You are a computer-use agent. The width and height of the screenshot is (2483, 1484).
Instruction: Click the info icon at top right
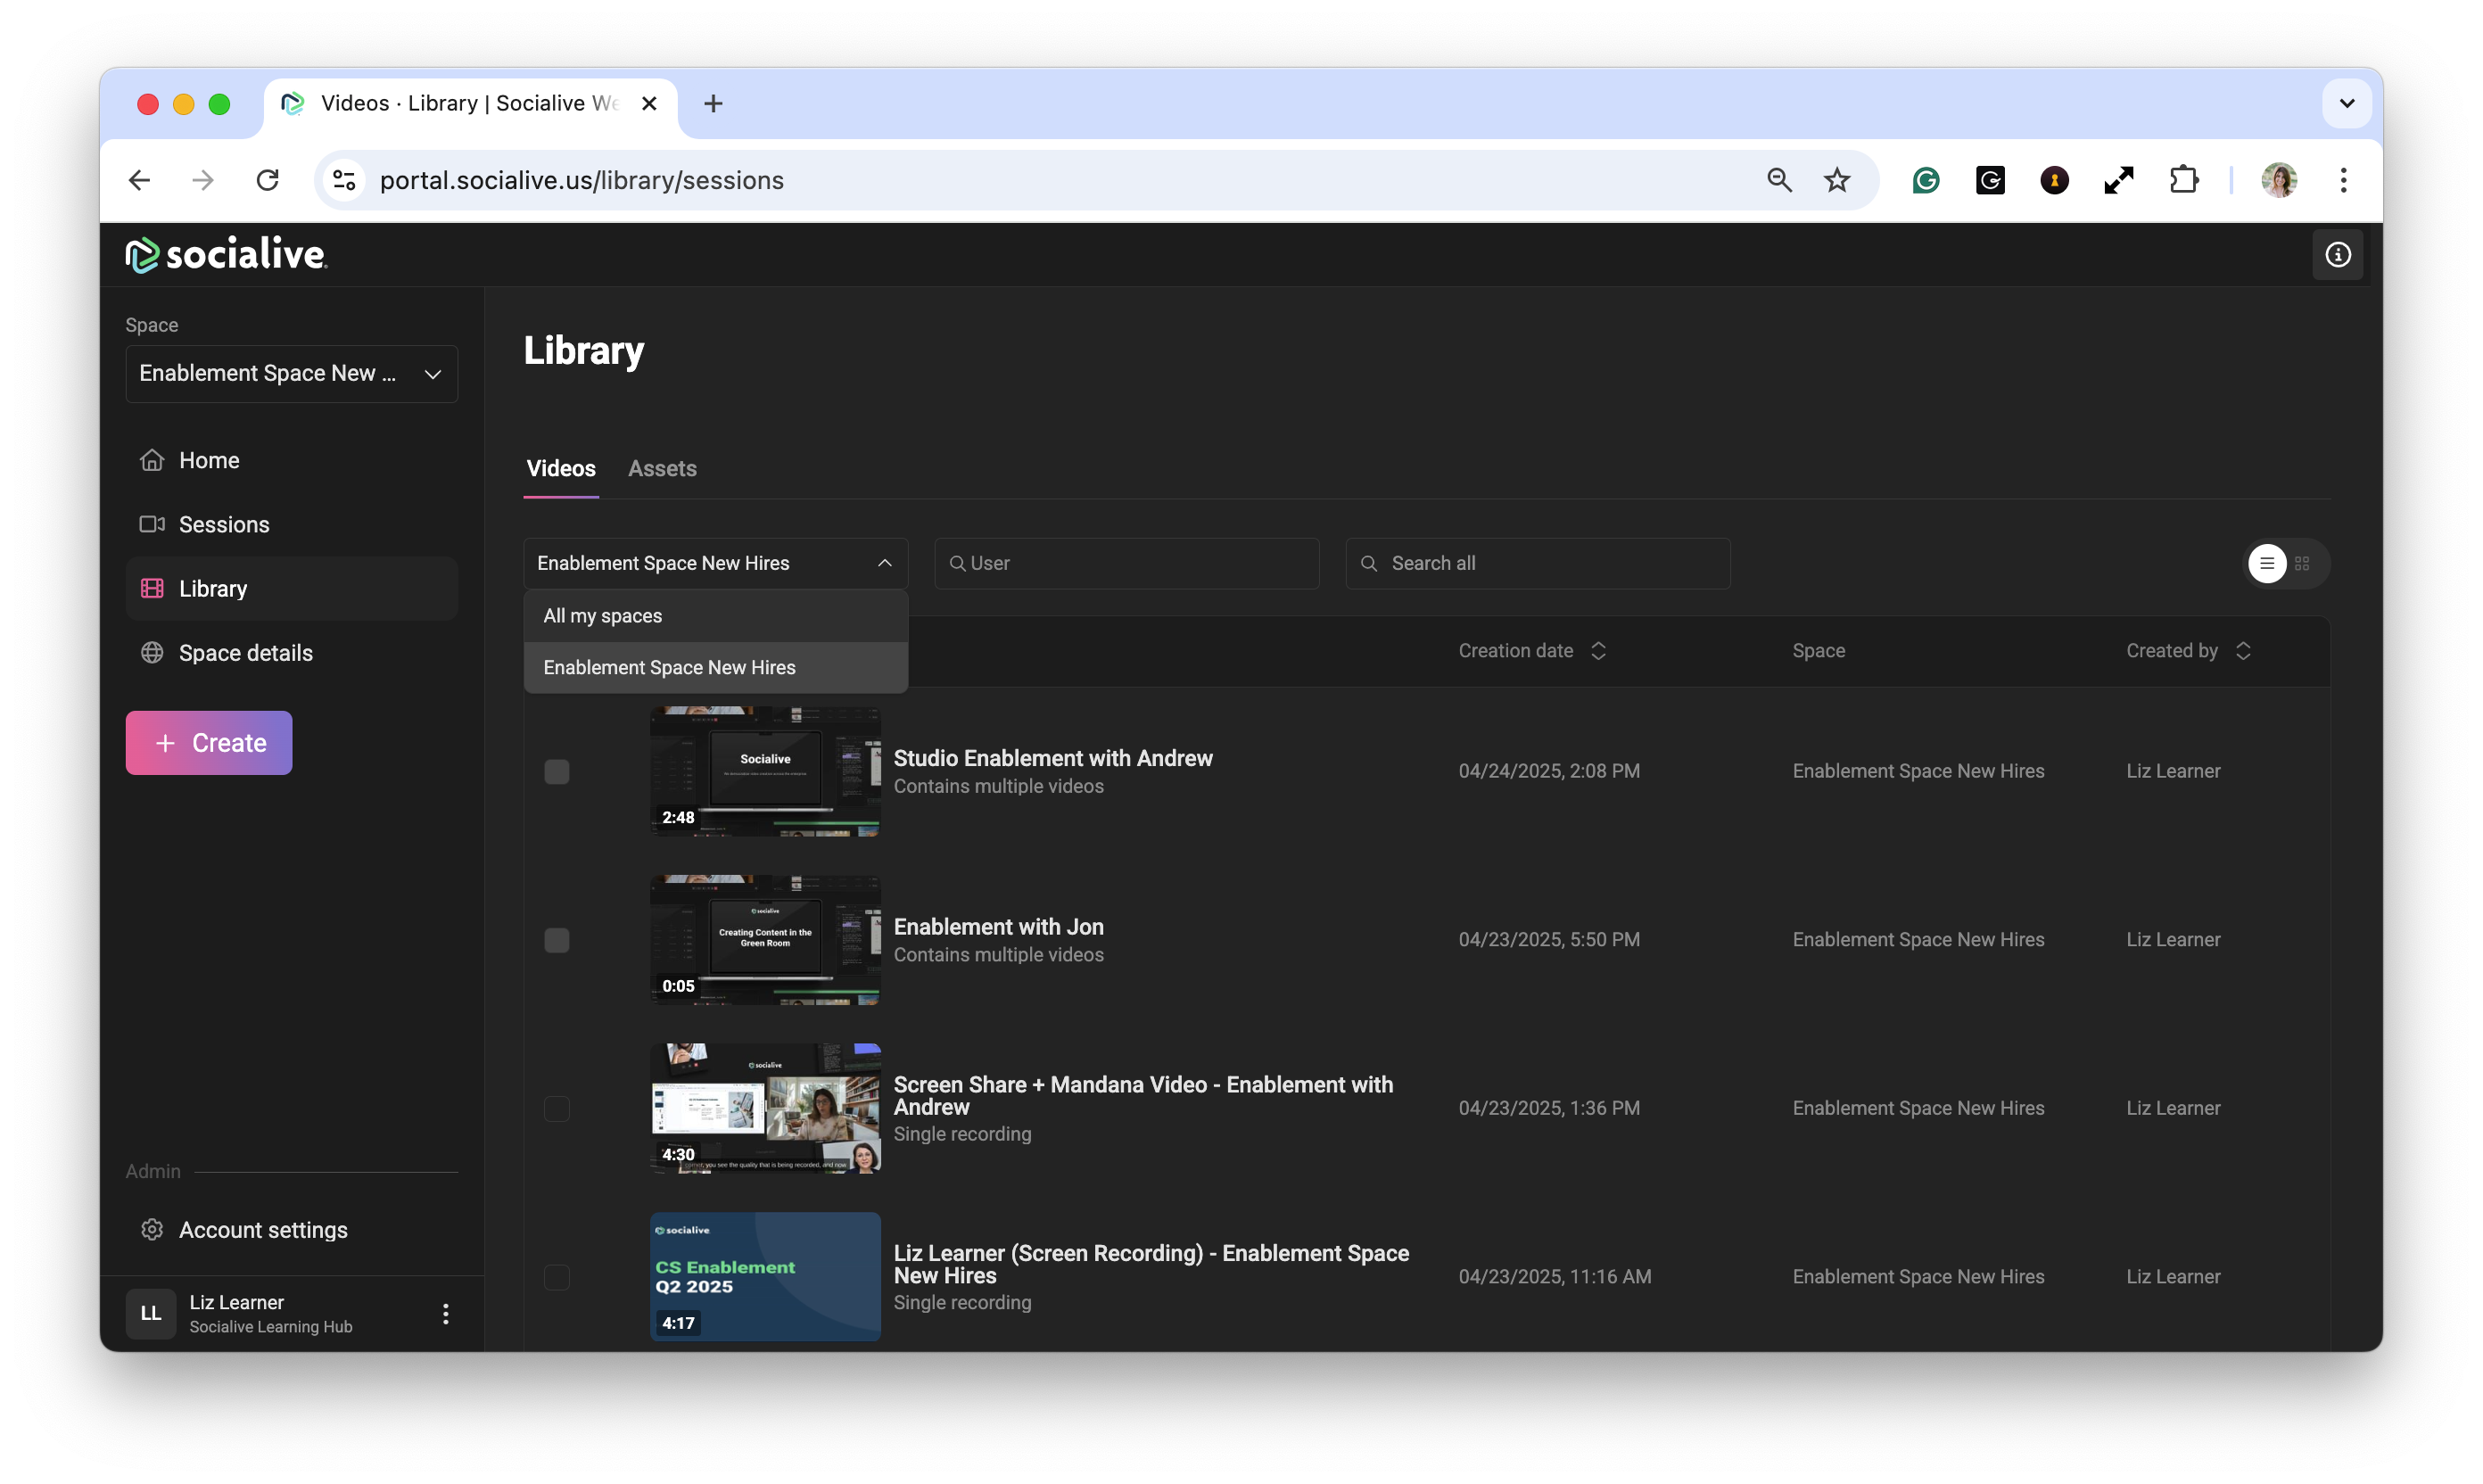tap(2337, 255)
